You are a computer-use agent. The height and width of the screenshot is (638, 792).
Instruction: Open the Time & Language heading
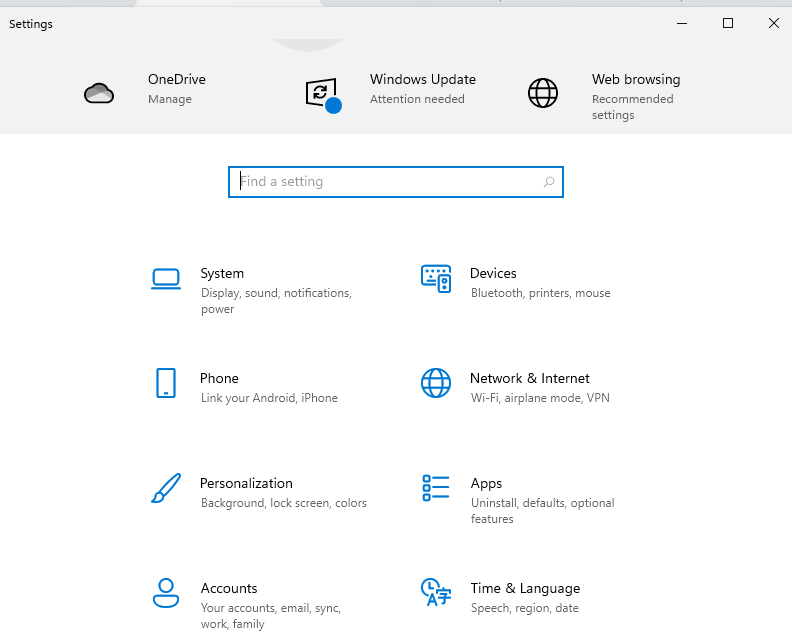tap(525, 588)
